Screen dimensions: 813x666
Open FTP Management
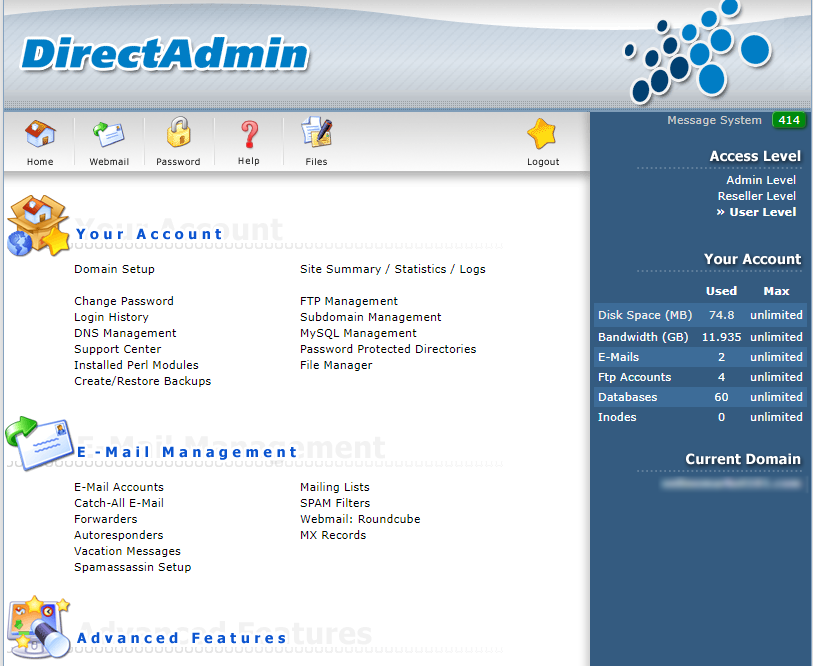tap(349, 301)
